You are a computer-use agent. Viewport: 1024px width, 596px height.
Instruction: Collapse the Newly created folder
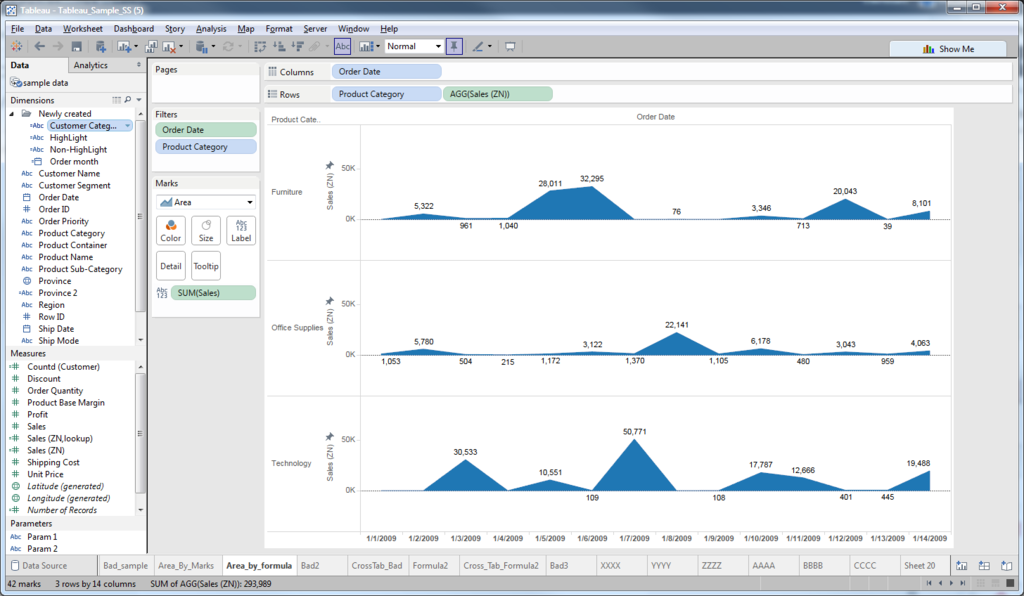coord(12,114)
